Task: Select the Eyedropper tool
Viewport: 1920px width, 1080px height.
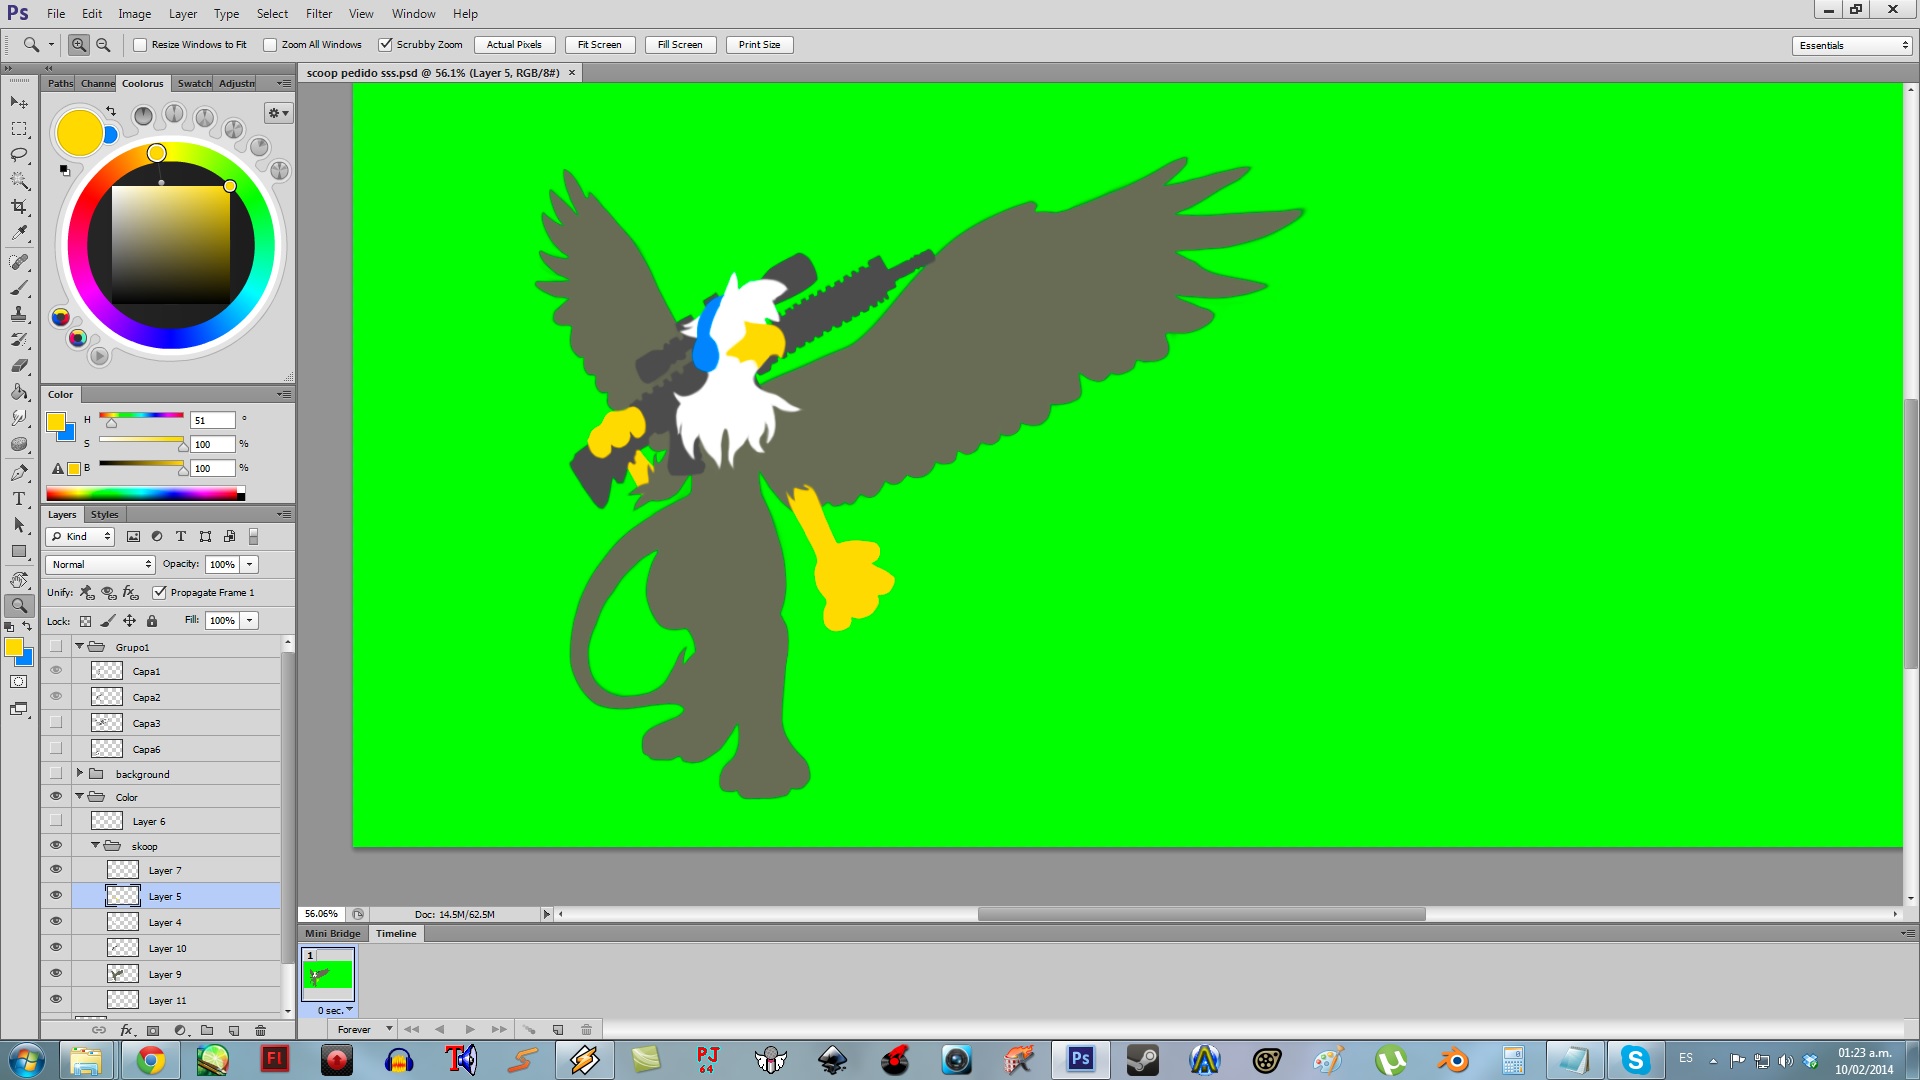Action: (x=19, y=233)
